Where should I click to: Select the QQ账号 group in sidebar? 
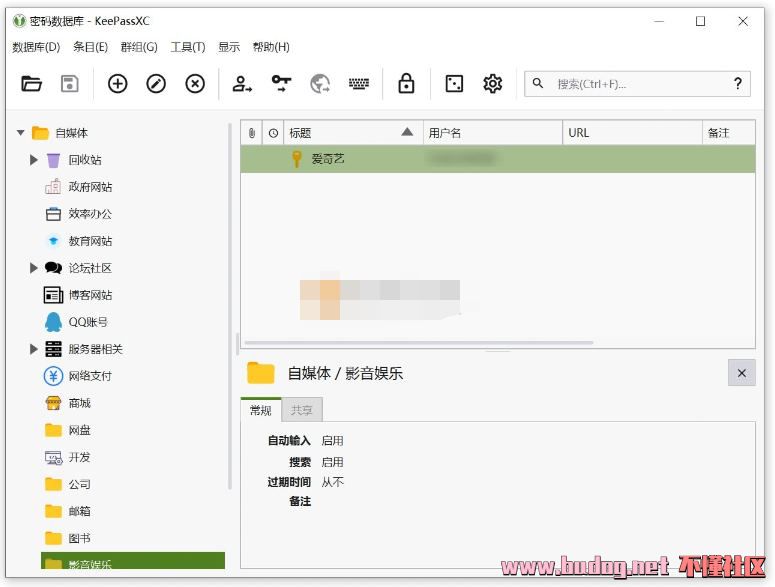88,322
